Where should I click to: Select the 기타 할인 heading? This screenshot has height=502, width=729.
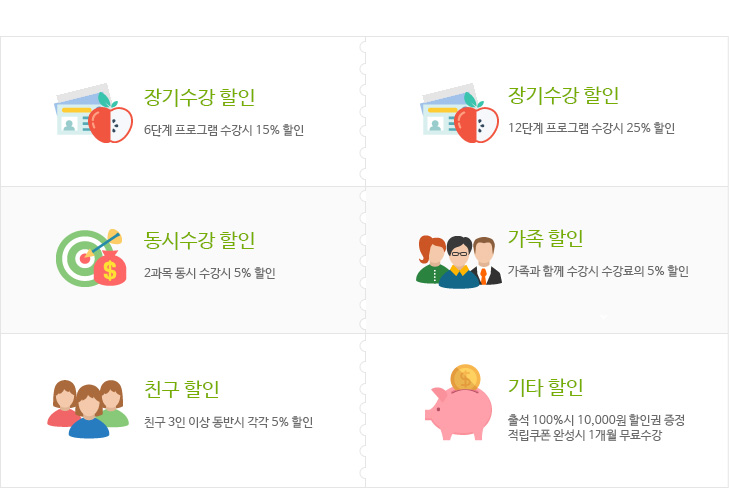click(545, 387)
